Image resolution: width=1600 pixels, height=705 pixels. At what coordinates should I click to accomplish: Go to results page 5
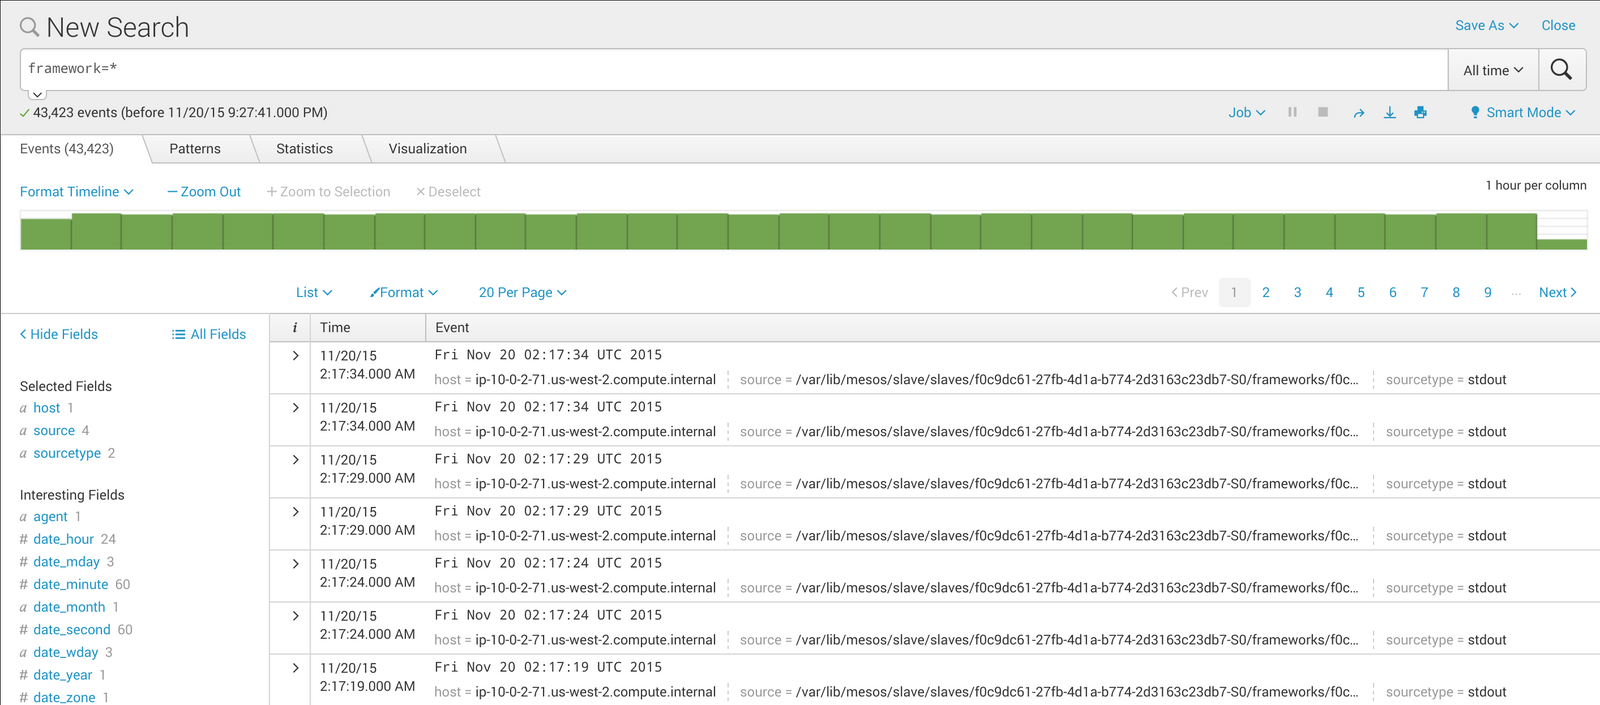(1361, 293)
